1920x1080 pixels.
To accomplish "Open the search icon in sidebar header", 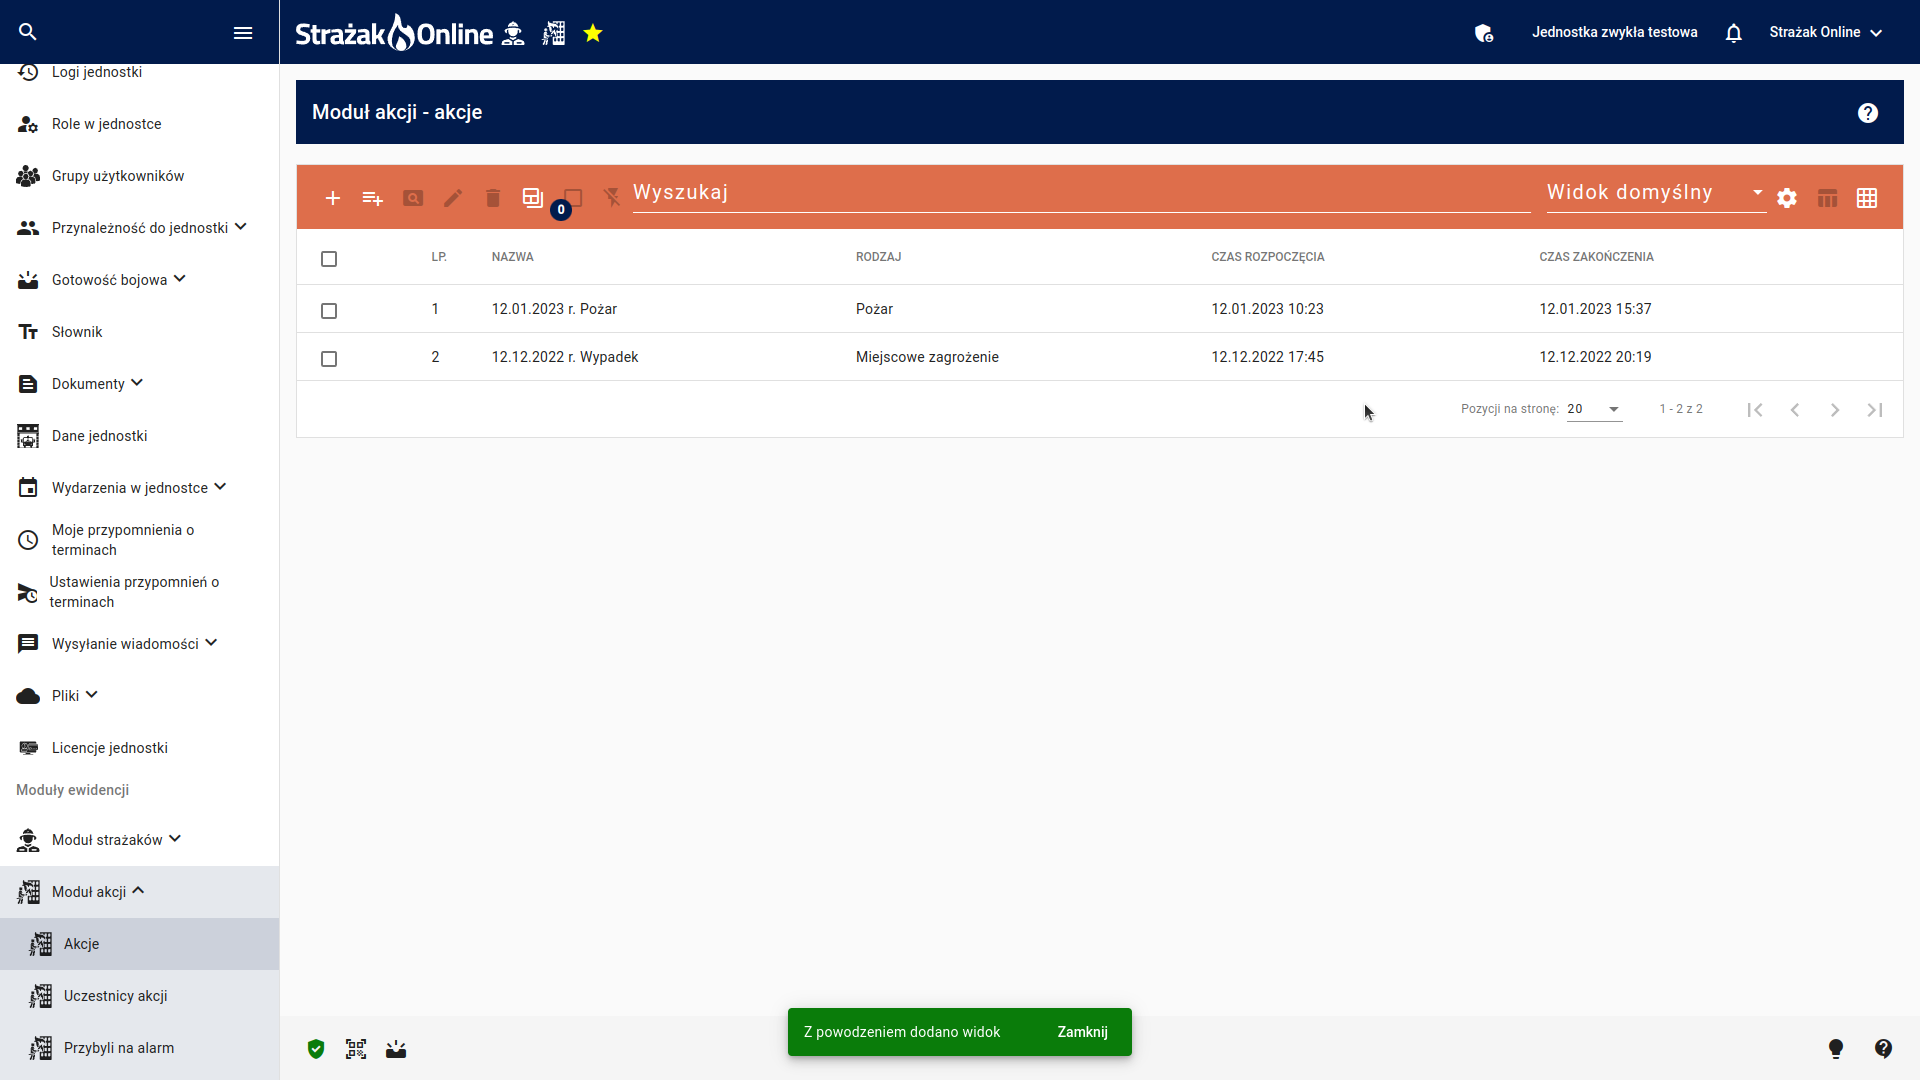I will (x=28, y=32).
